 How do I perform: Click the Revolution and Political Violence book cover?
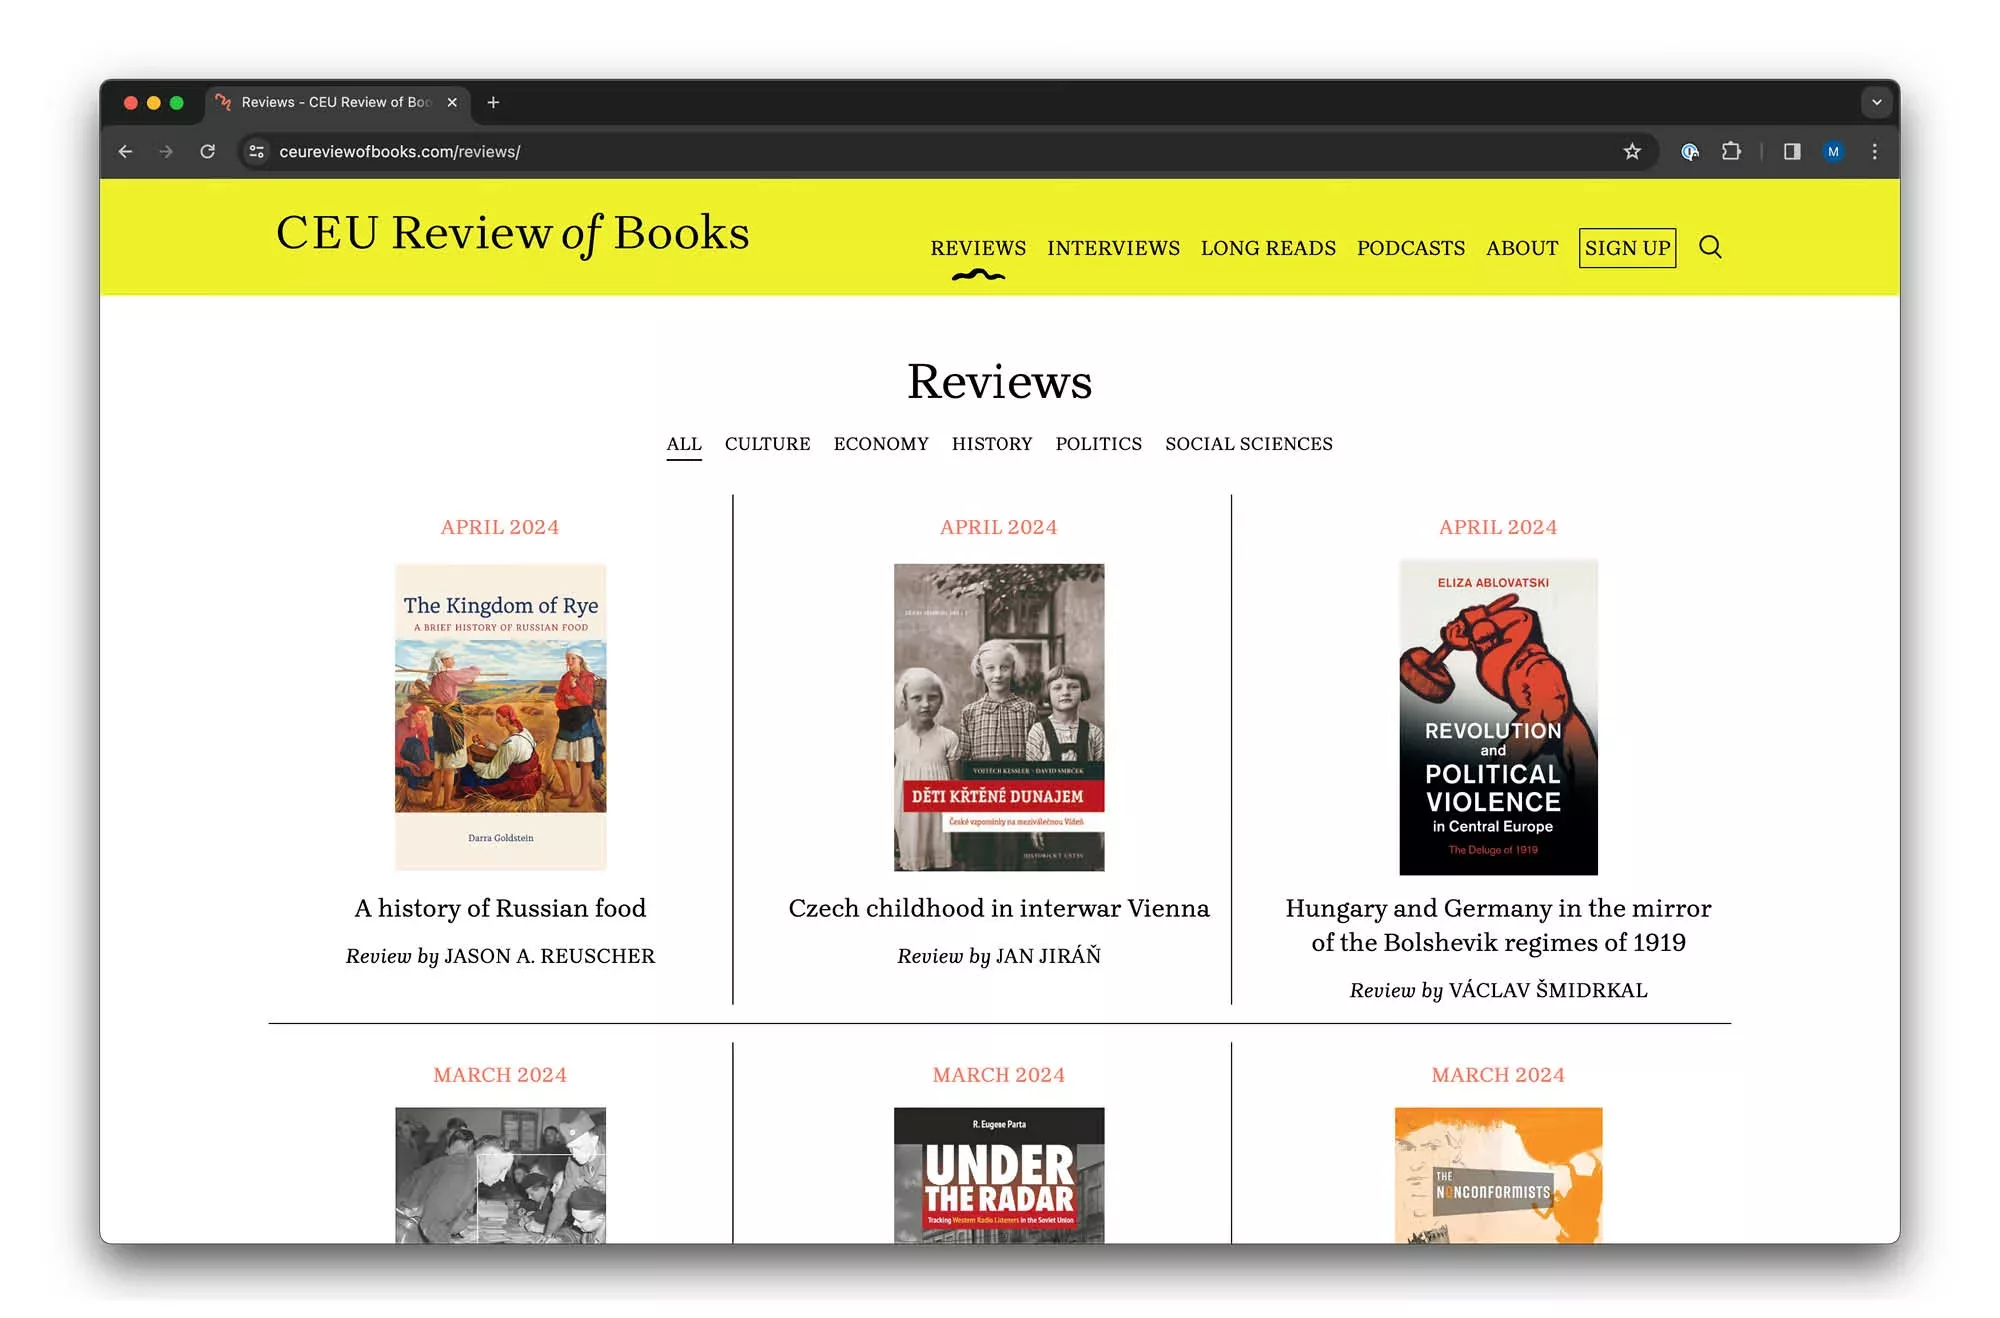click(1497, 717)
